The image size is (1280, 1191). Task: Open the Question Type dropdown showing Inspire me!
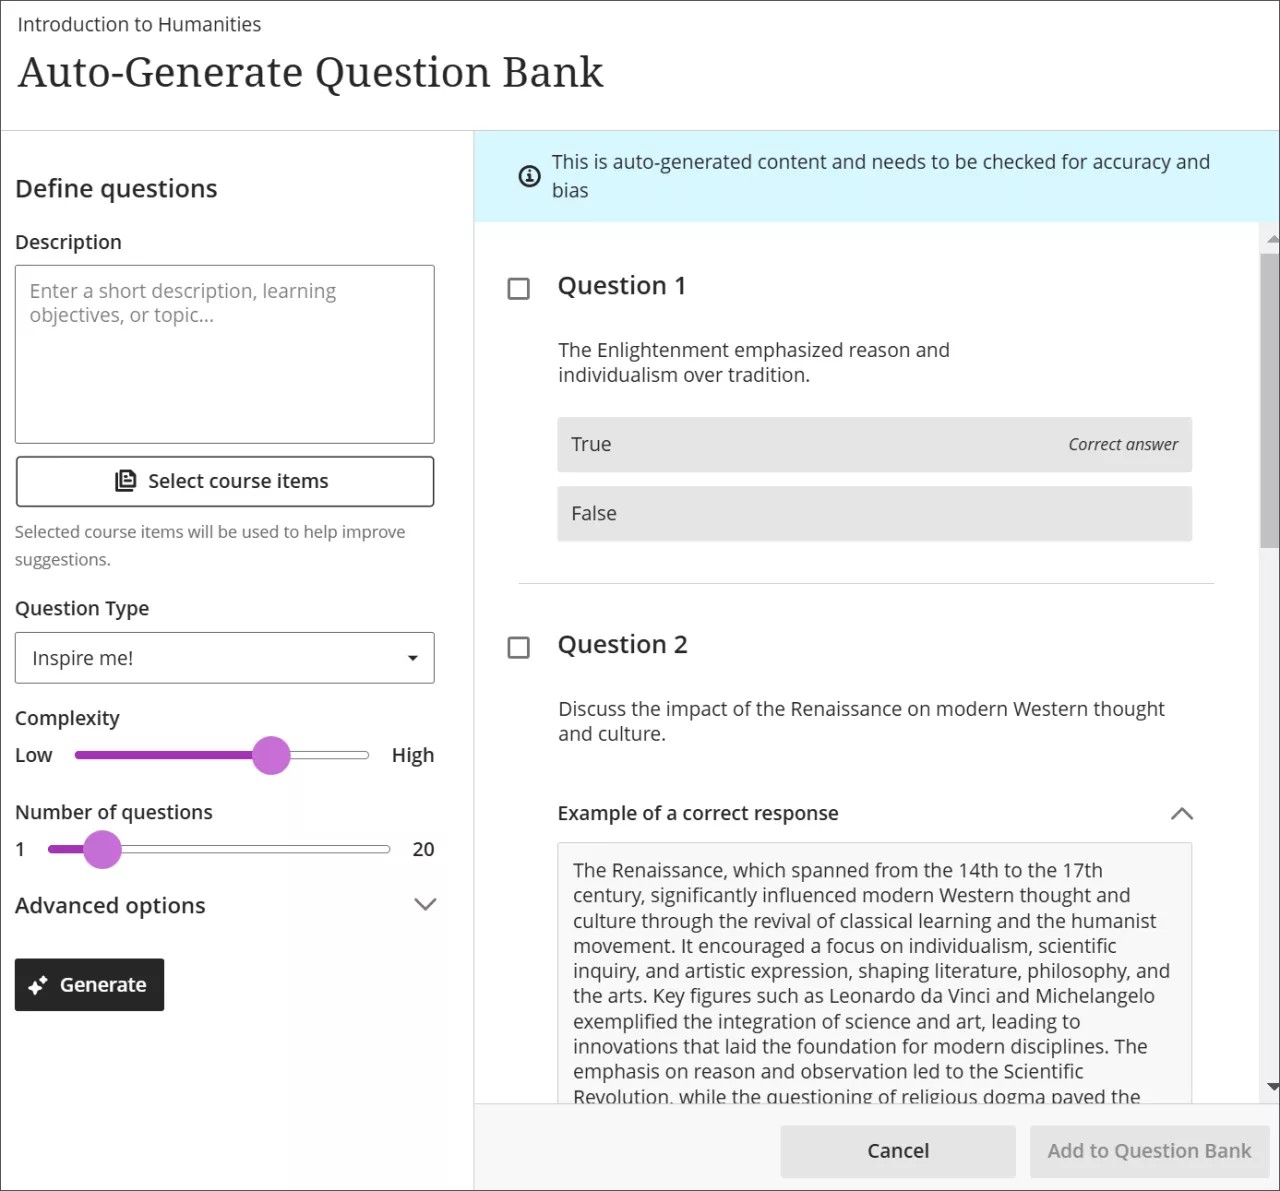pyautogui.click(x=224, y=658)
